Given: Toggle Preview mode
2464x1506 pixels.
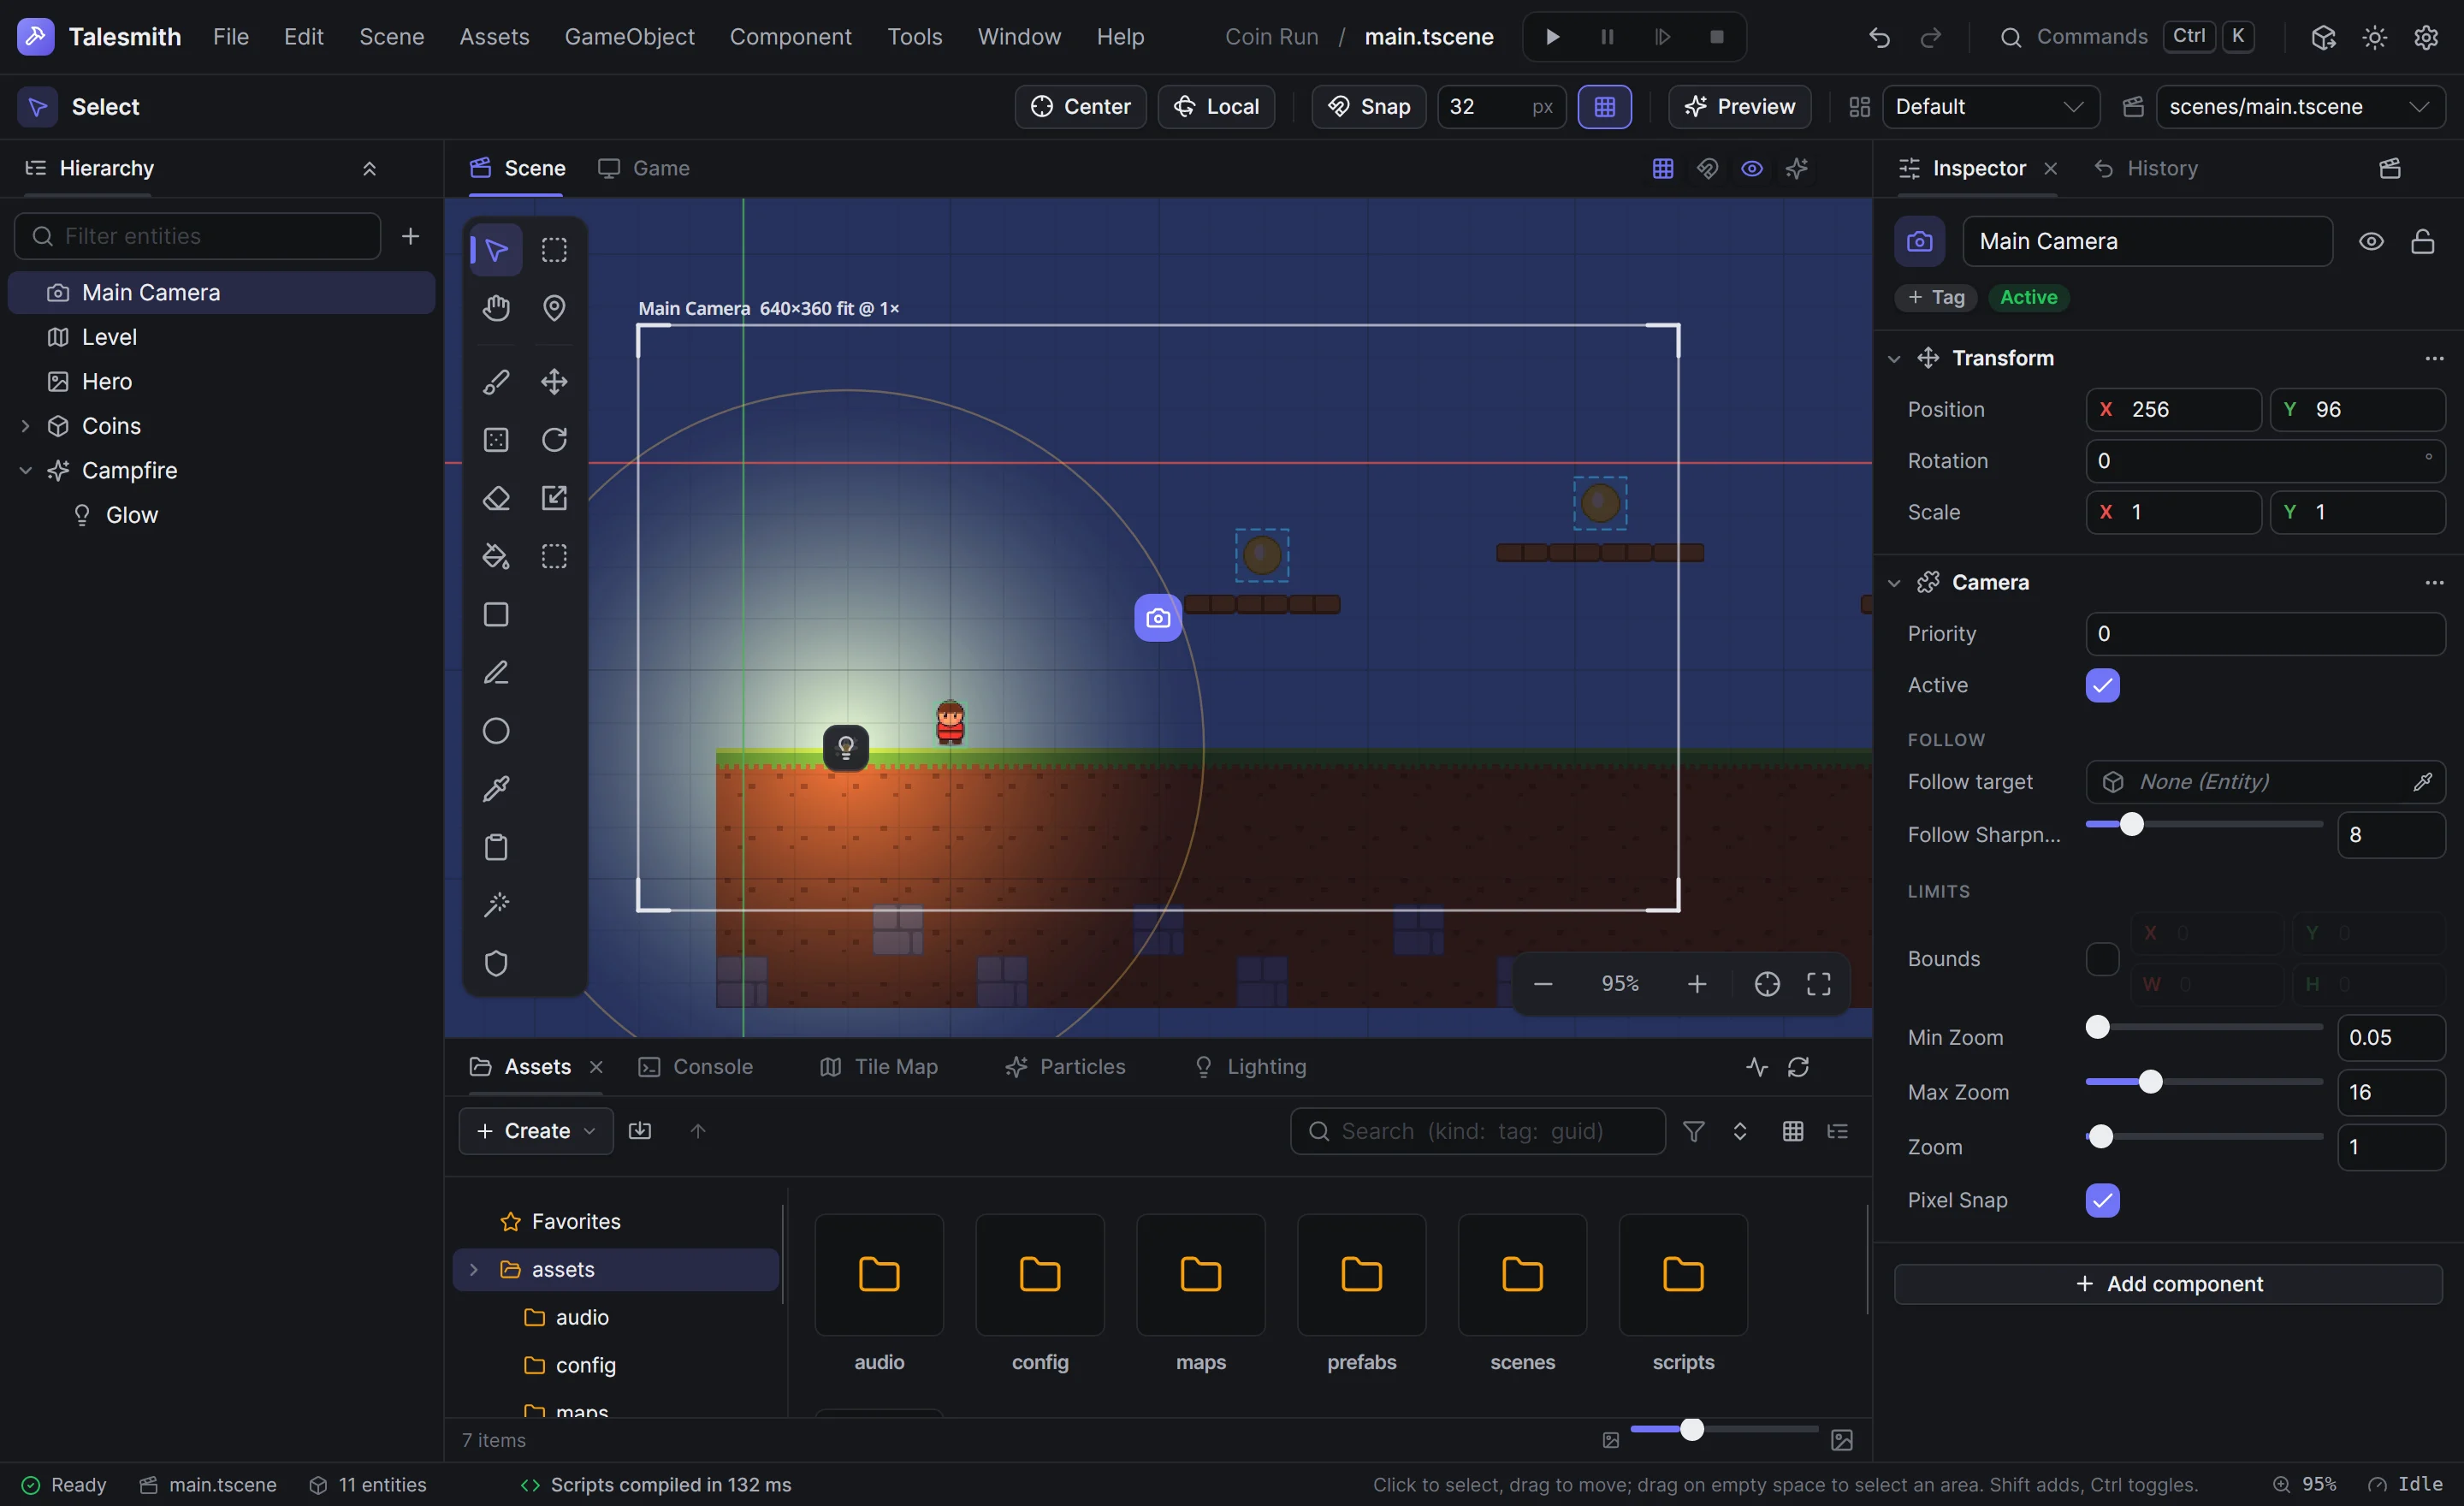Looking at the screenshot, I should point(1740,106).
